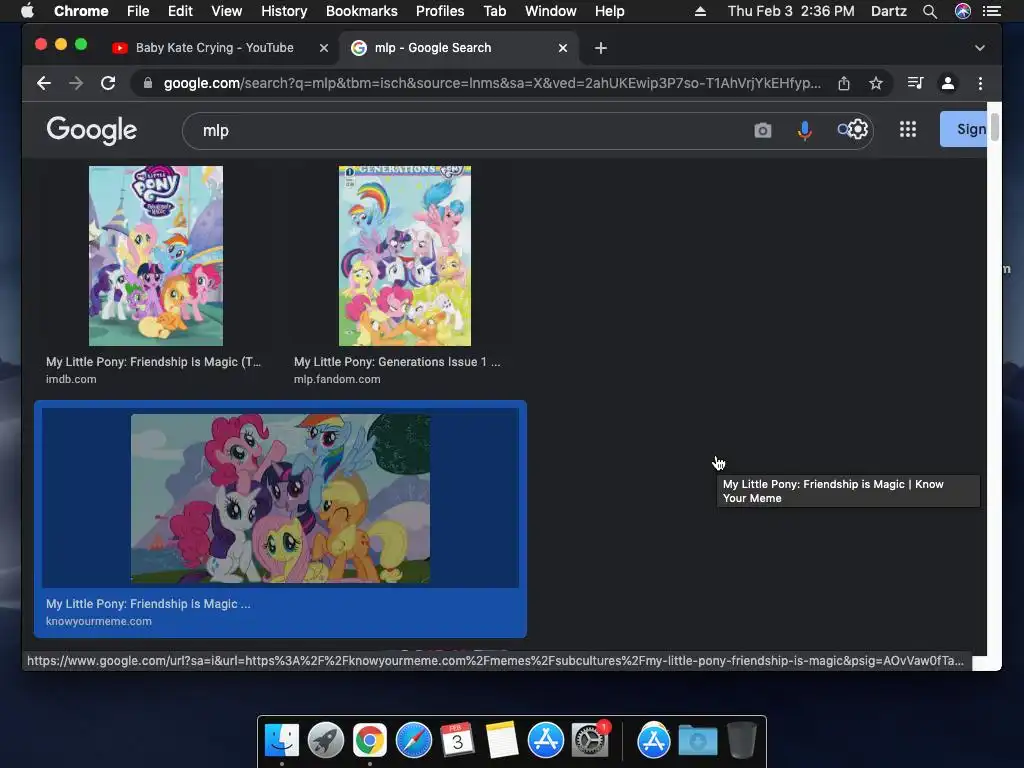Open the Generations Issue 1 comic cover
This screenshot has width=1024, height=768.
click(405, 255)
